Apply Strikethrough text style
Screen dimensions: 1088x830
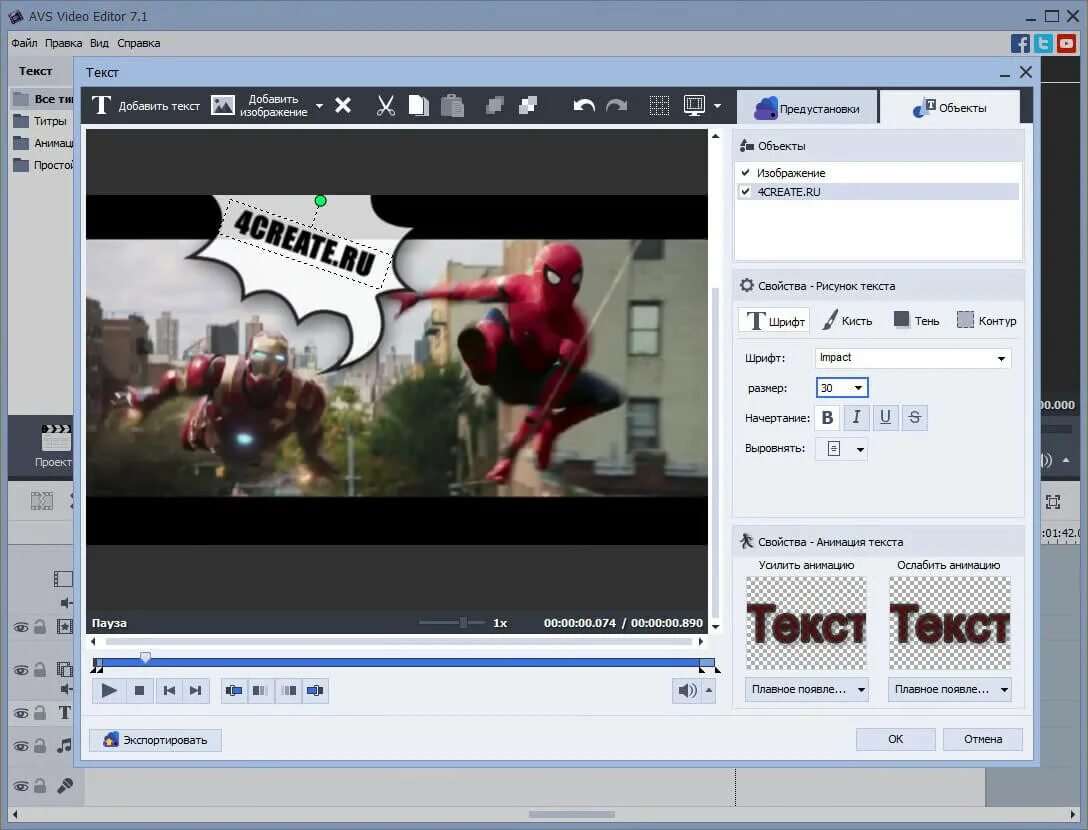point(915,418)
